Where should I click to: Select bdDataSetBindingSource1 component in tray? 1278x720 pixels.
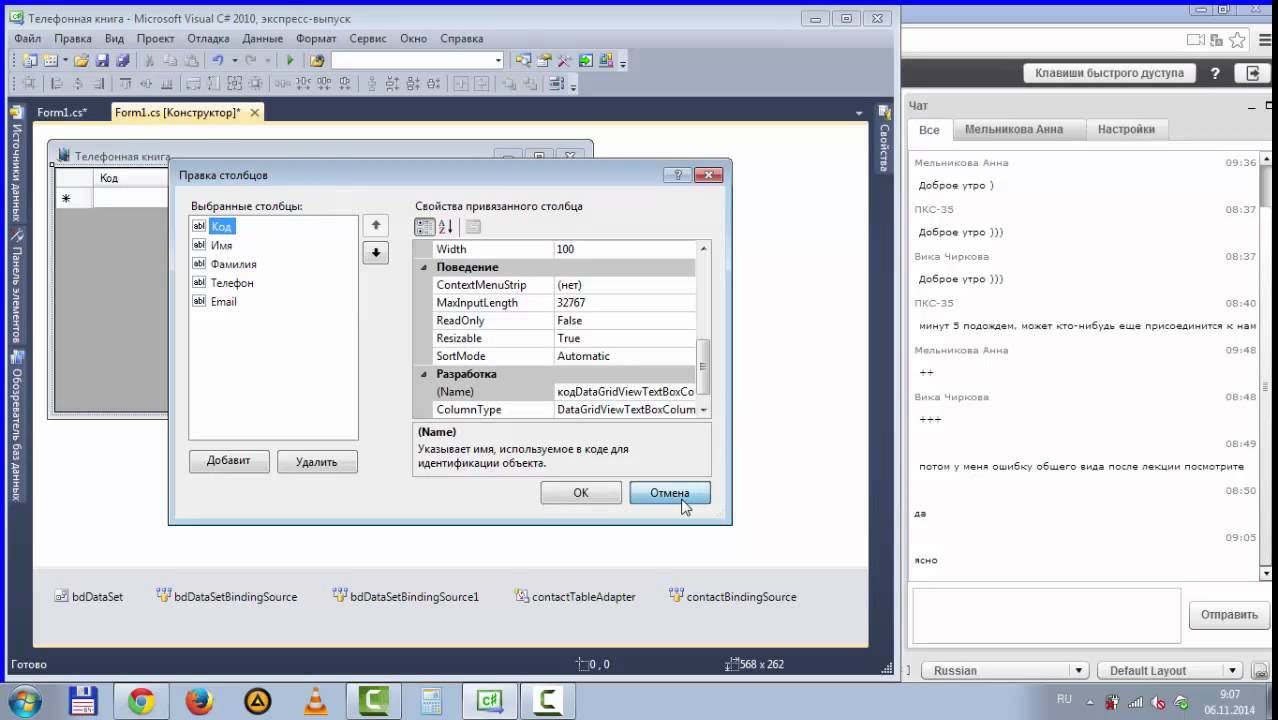(x=406, y=596)
